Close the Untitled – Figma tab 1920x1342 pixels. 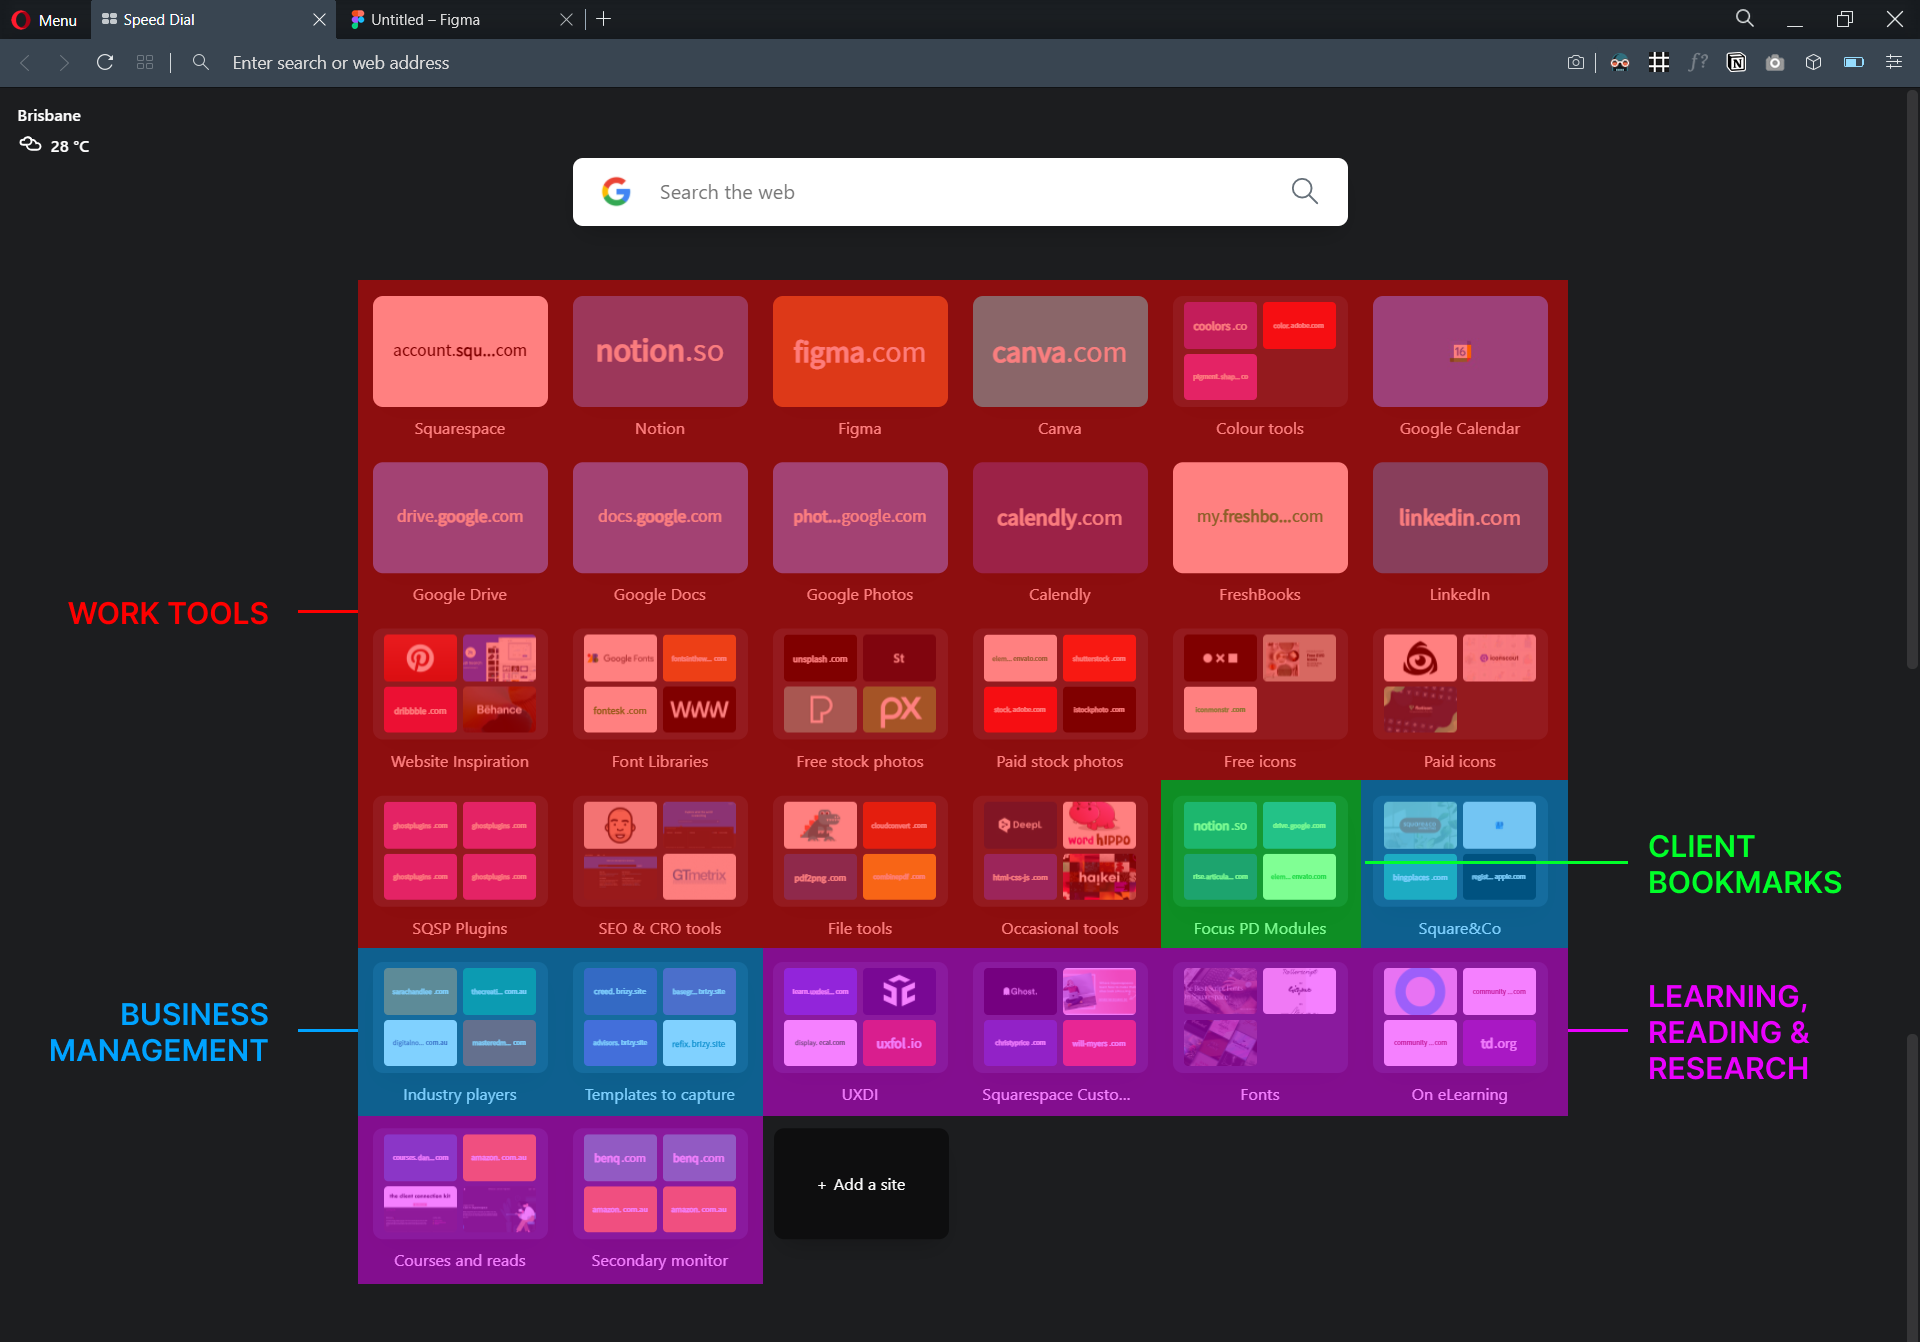566,19
